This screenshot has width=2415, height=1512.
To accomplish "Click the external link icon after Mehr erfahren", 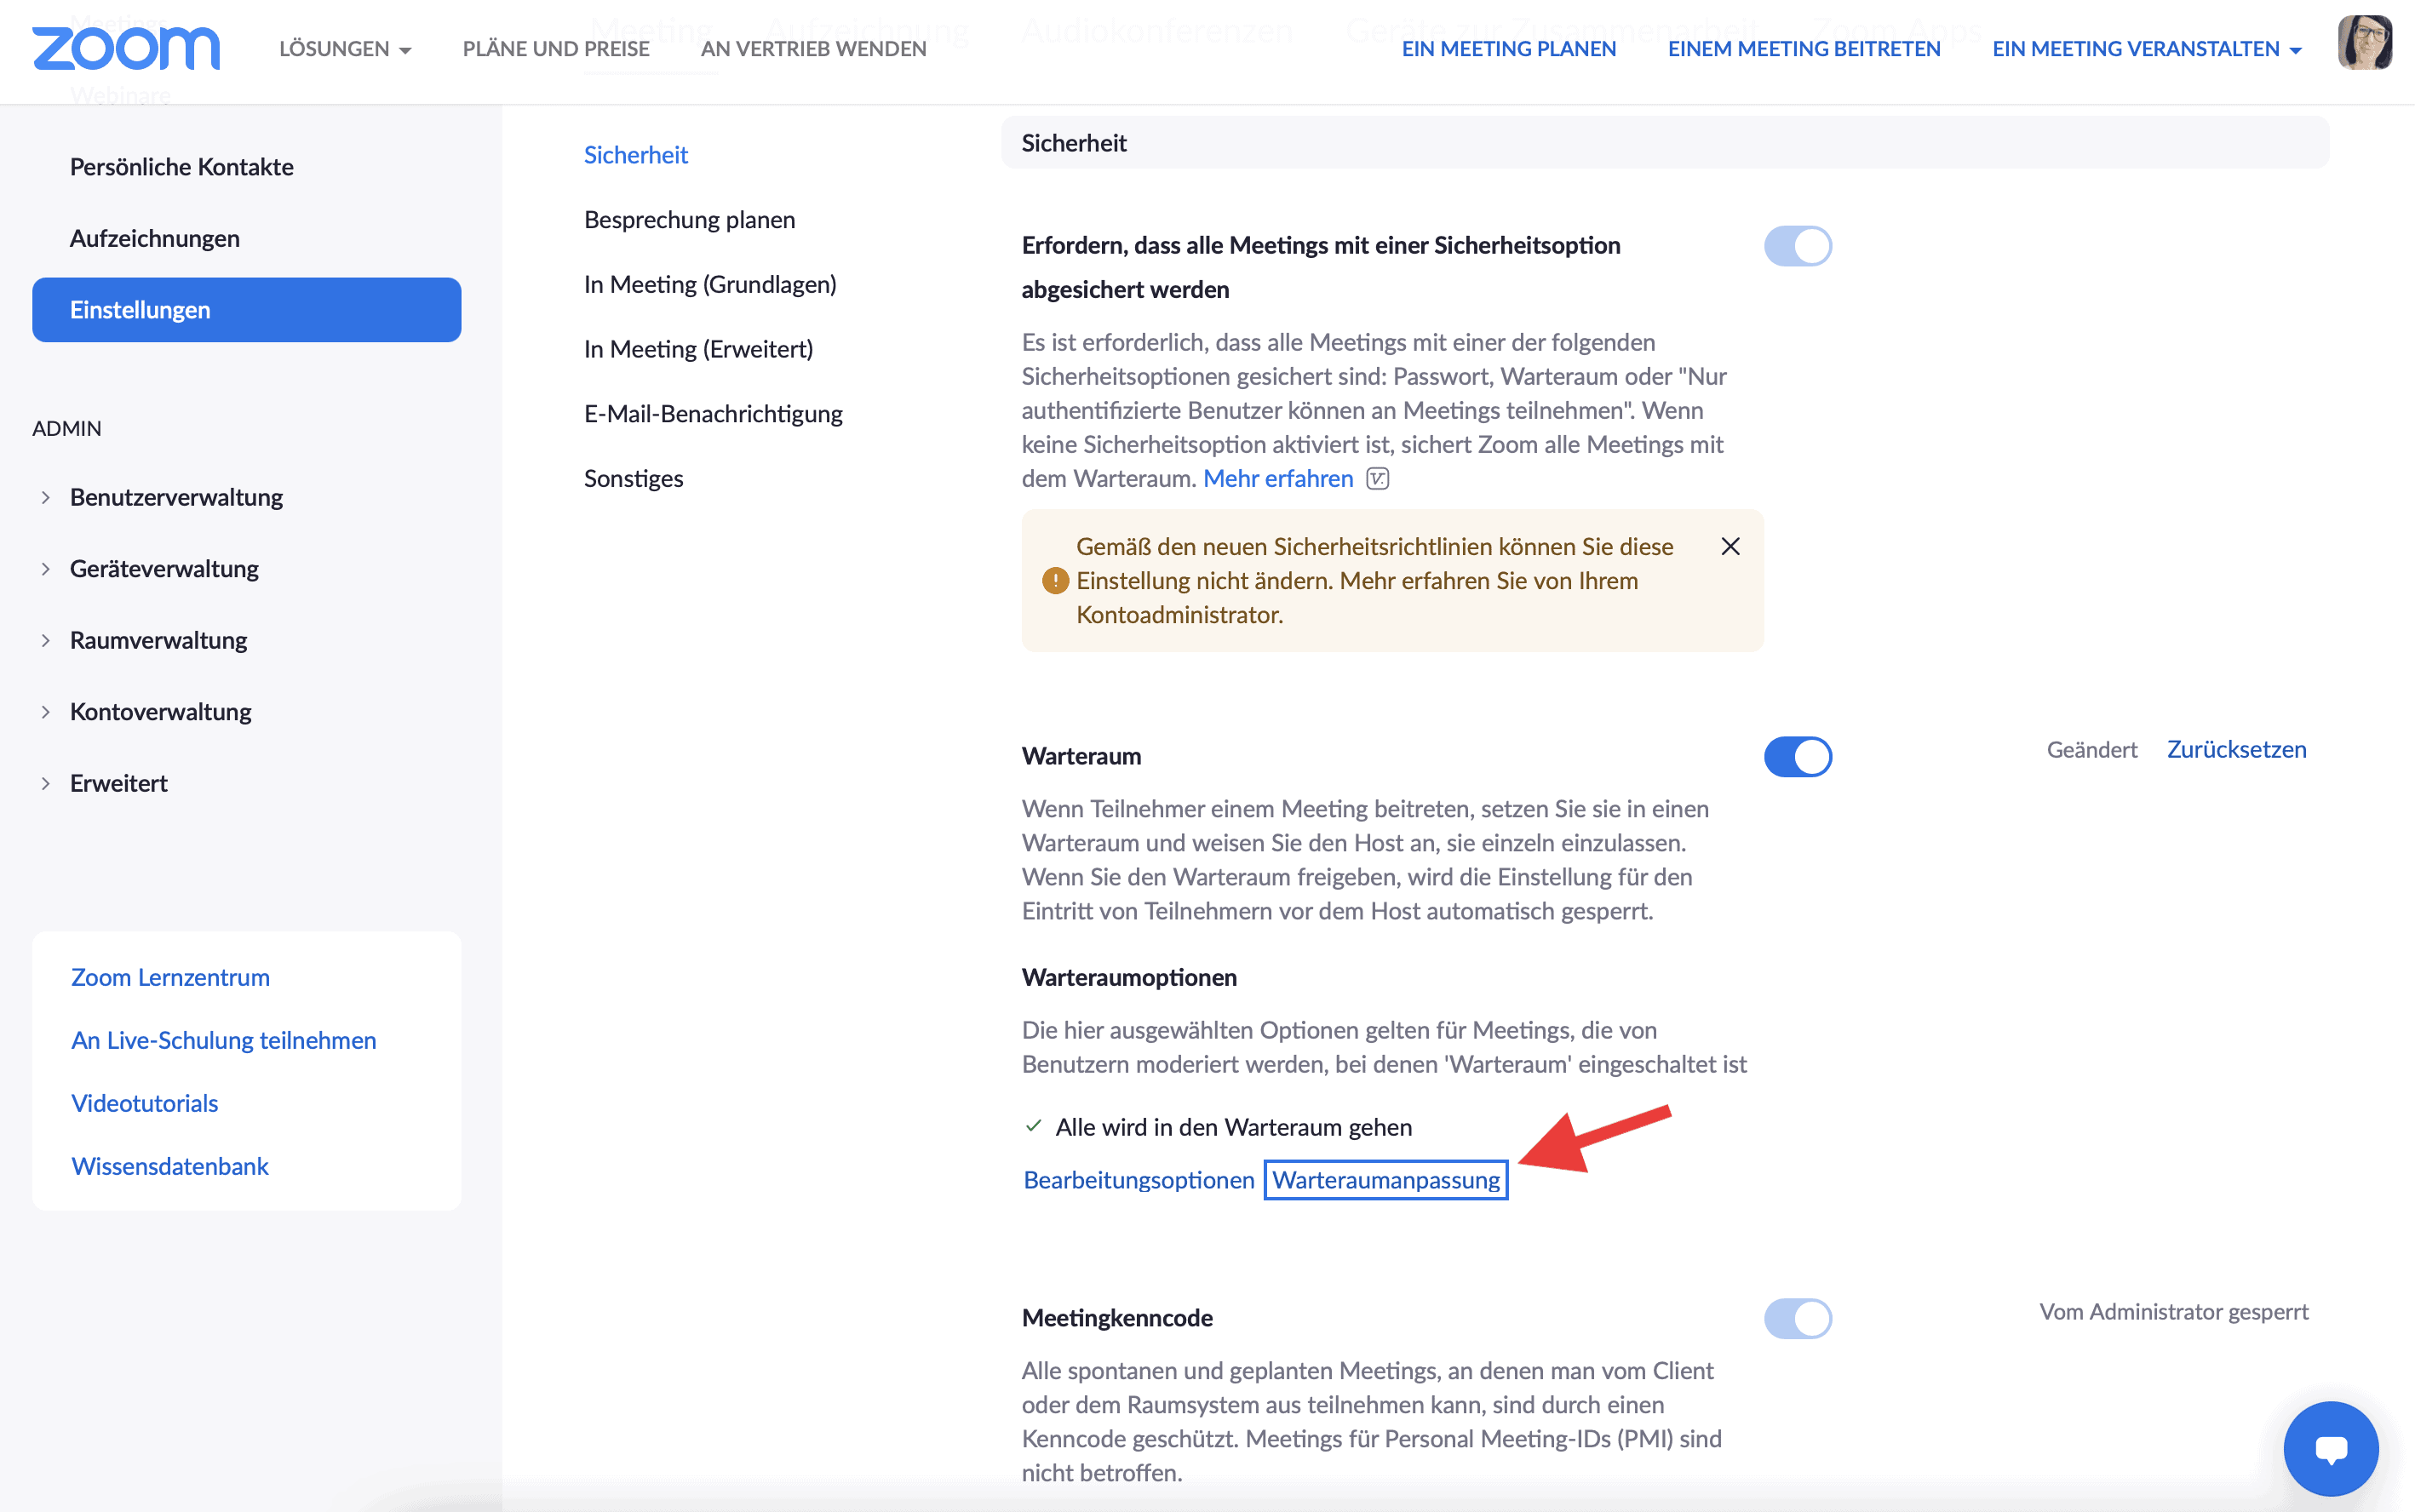I will click(x=1378, y=479).
